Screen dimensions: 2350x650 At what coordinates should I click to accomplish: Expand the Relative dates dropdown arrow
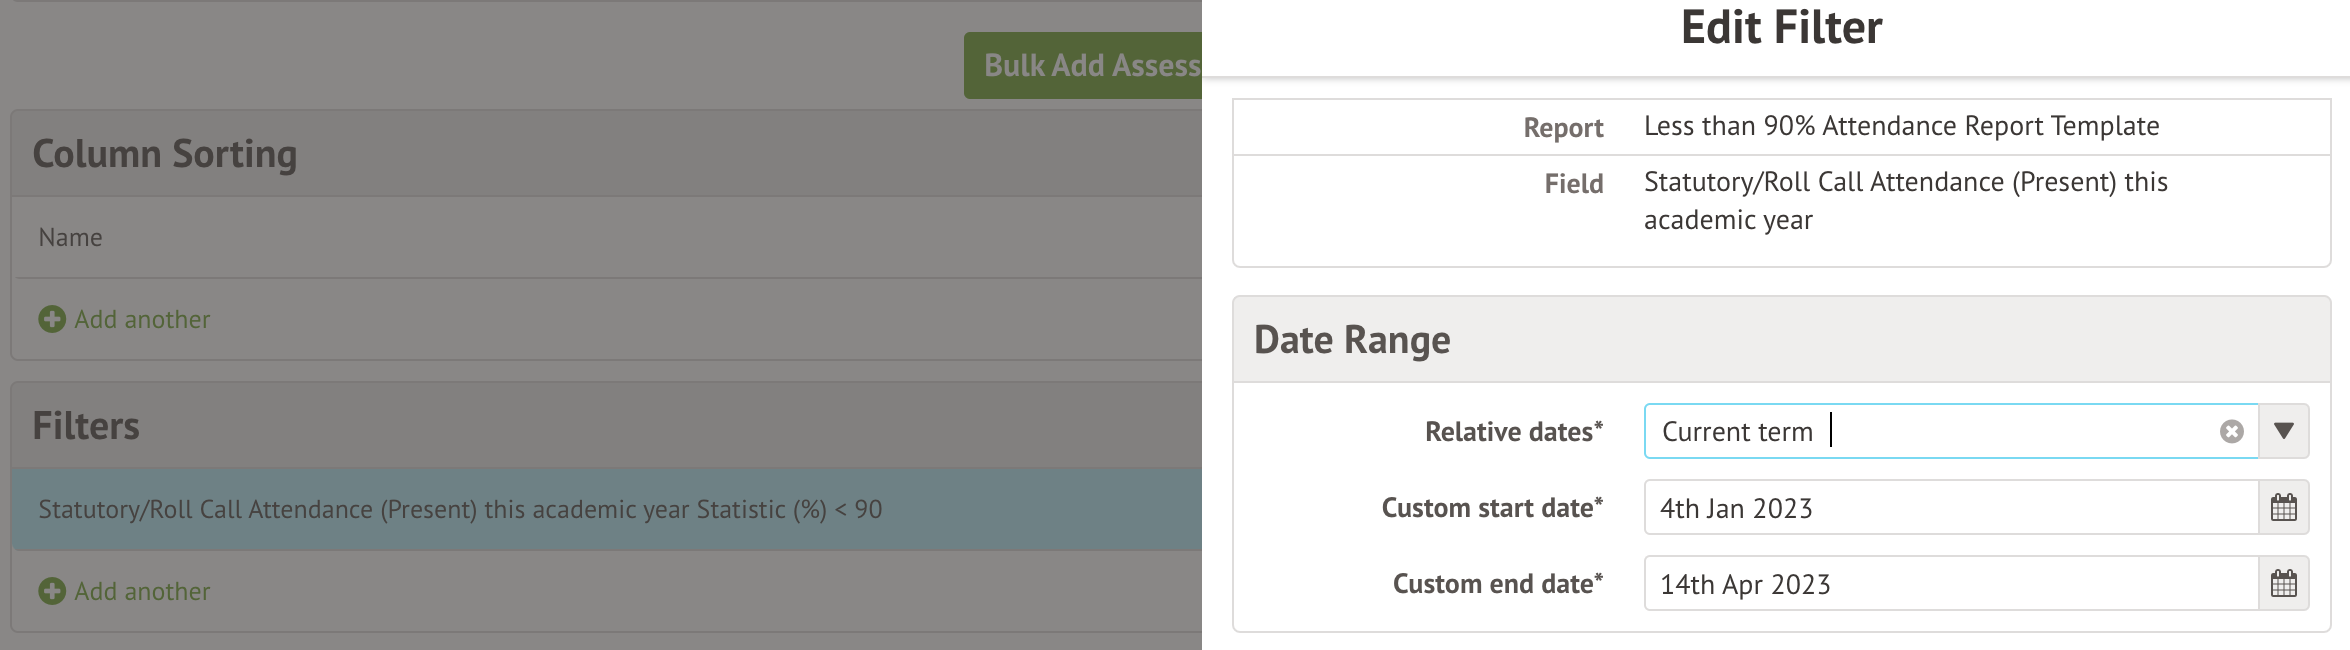tap(2283, 432)
